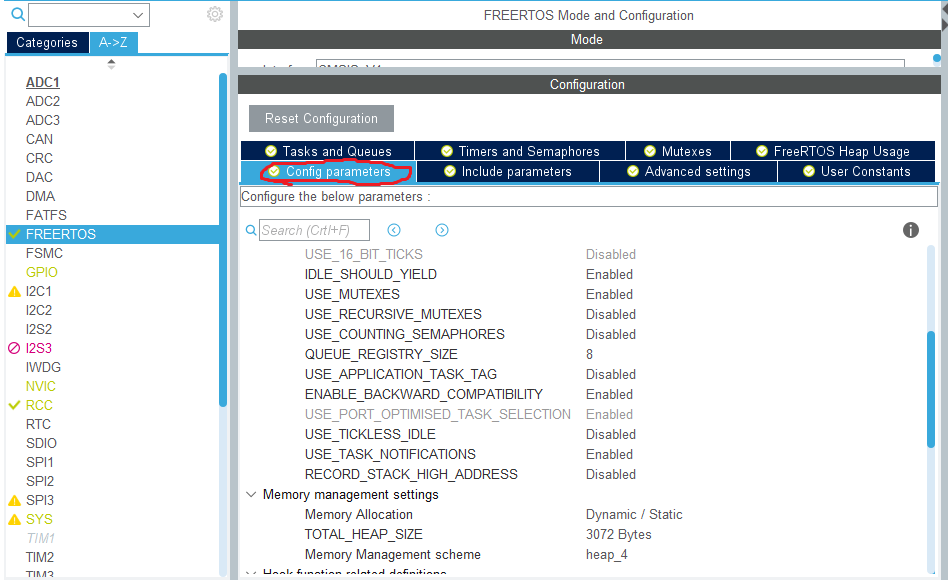Open the Timers and Semaphores tab
948x580 pixels.
(520, 151)
